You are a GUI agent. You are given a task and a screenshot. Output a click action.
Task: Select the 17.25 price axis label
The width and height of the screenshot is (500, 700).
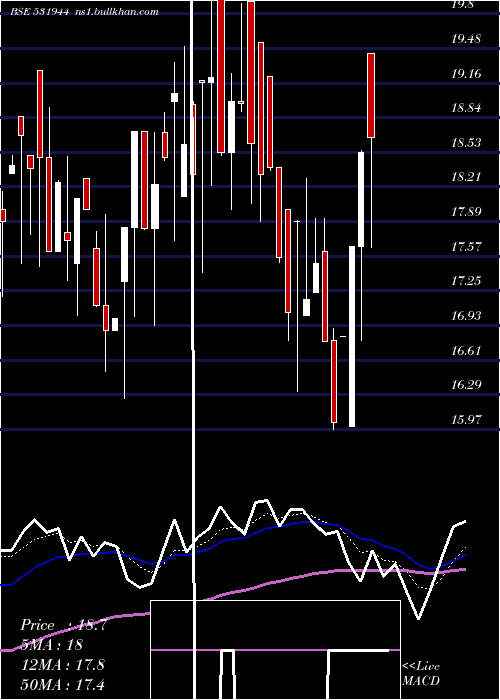coord(466,281)
